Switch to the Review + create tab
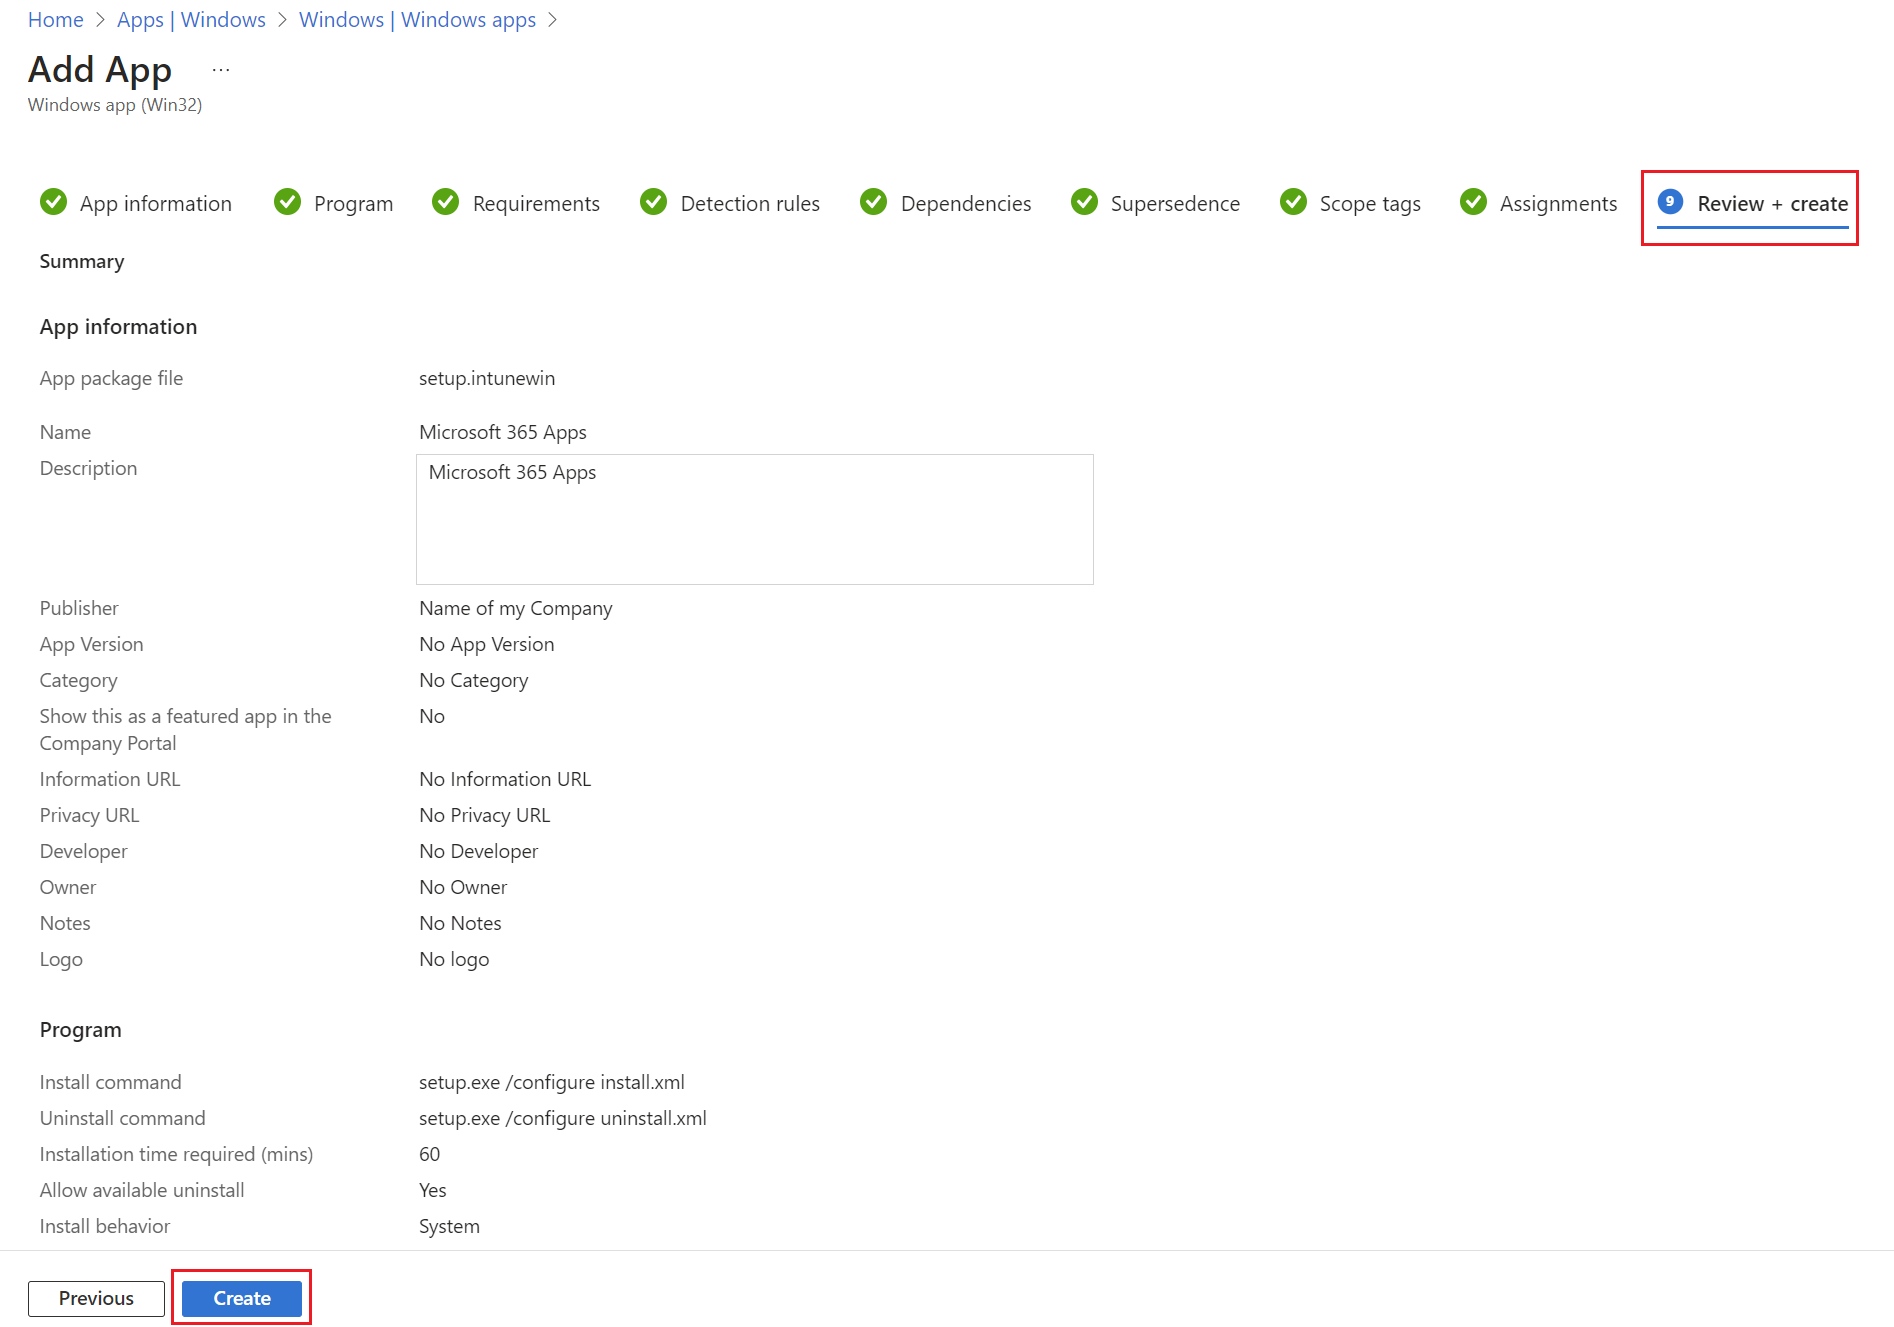1894x1327 pixels. click(1773, 203)
